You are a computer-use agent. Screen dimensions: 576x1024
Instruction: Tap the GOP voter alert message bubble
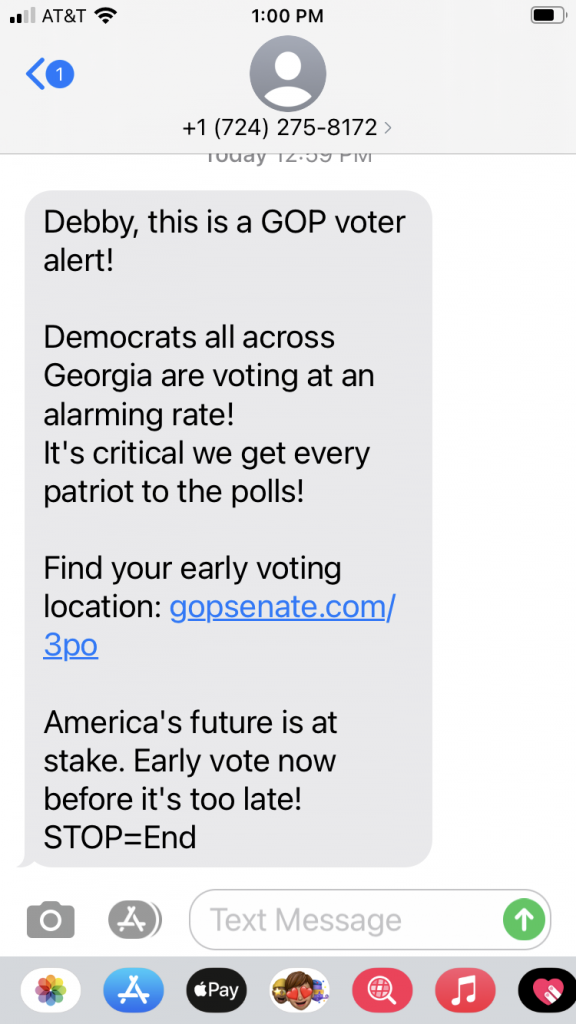(228, 528)
